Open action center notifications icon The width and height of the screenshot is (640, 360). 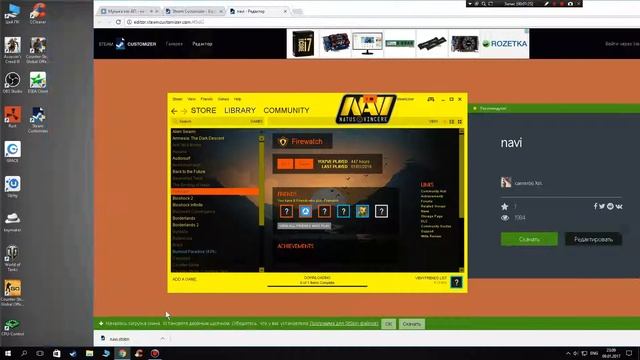[629, 353]
